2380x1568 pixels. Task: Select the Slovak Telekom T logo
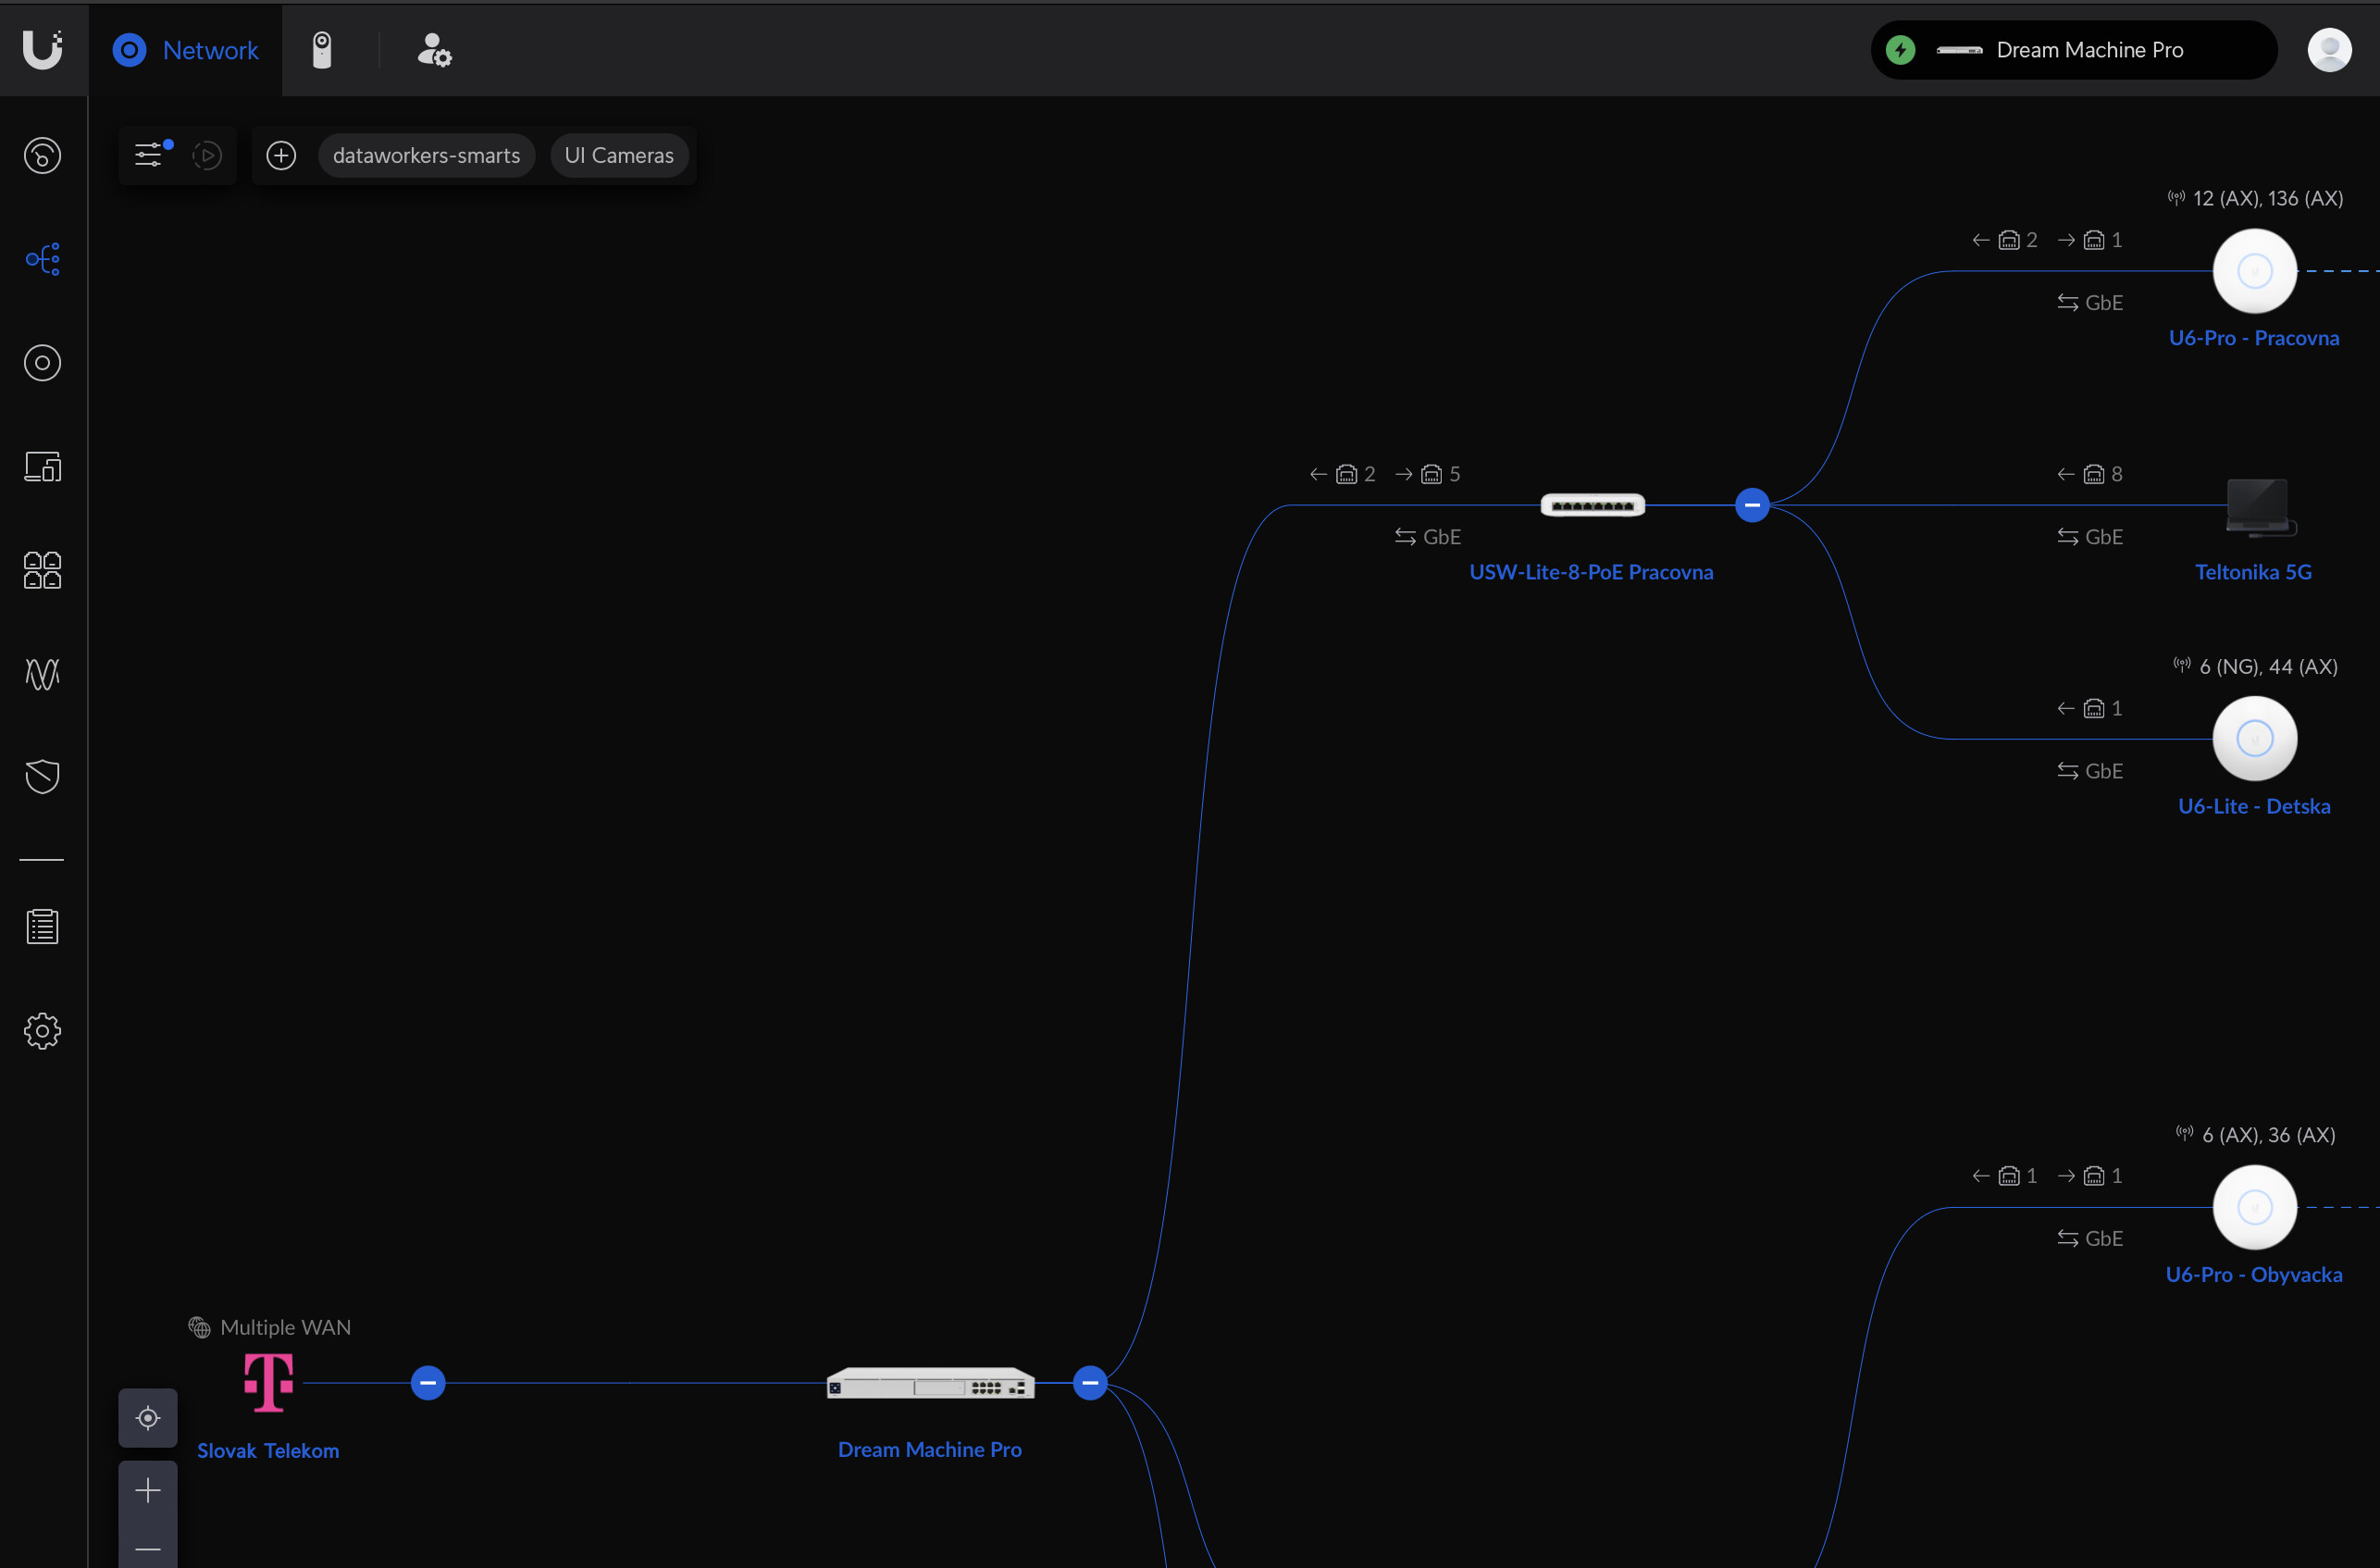coord(268,1383)
